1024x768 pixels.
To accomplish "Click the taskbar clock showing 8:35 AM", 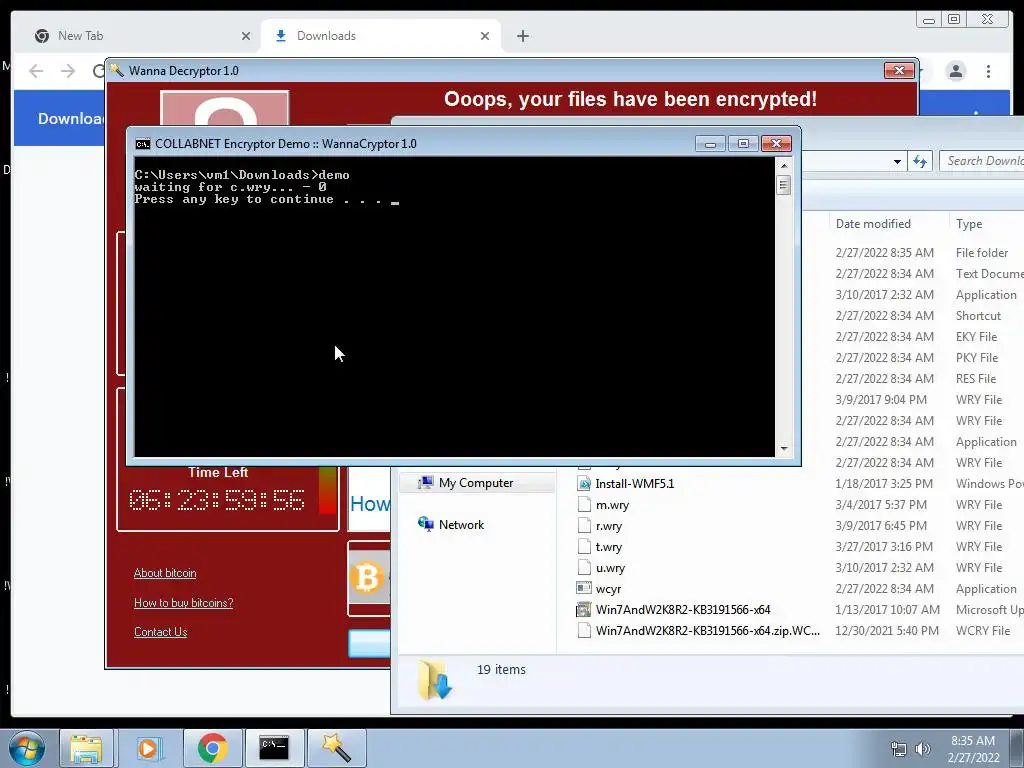I will pyautogui.click(x=973, y=749).
